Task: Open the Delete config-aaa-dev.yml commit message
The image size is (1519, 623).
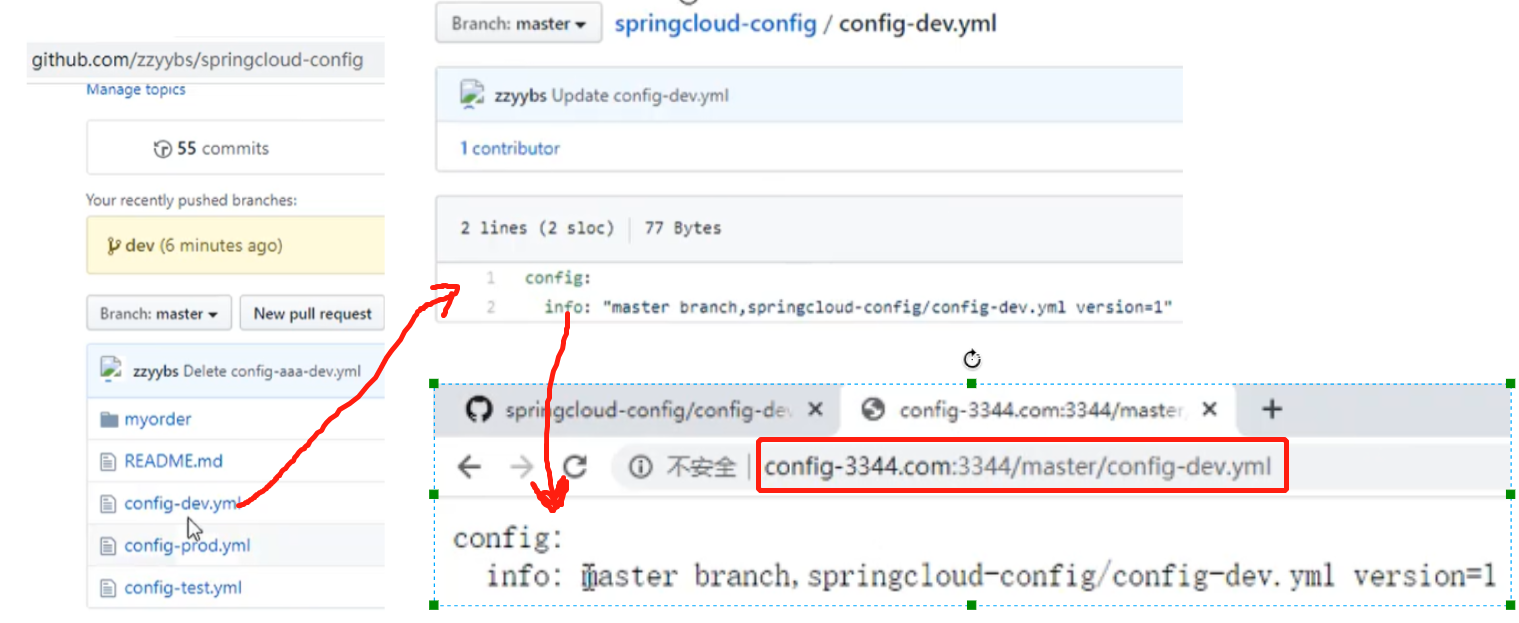Action: point(272,371)
